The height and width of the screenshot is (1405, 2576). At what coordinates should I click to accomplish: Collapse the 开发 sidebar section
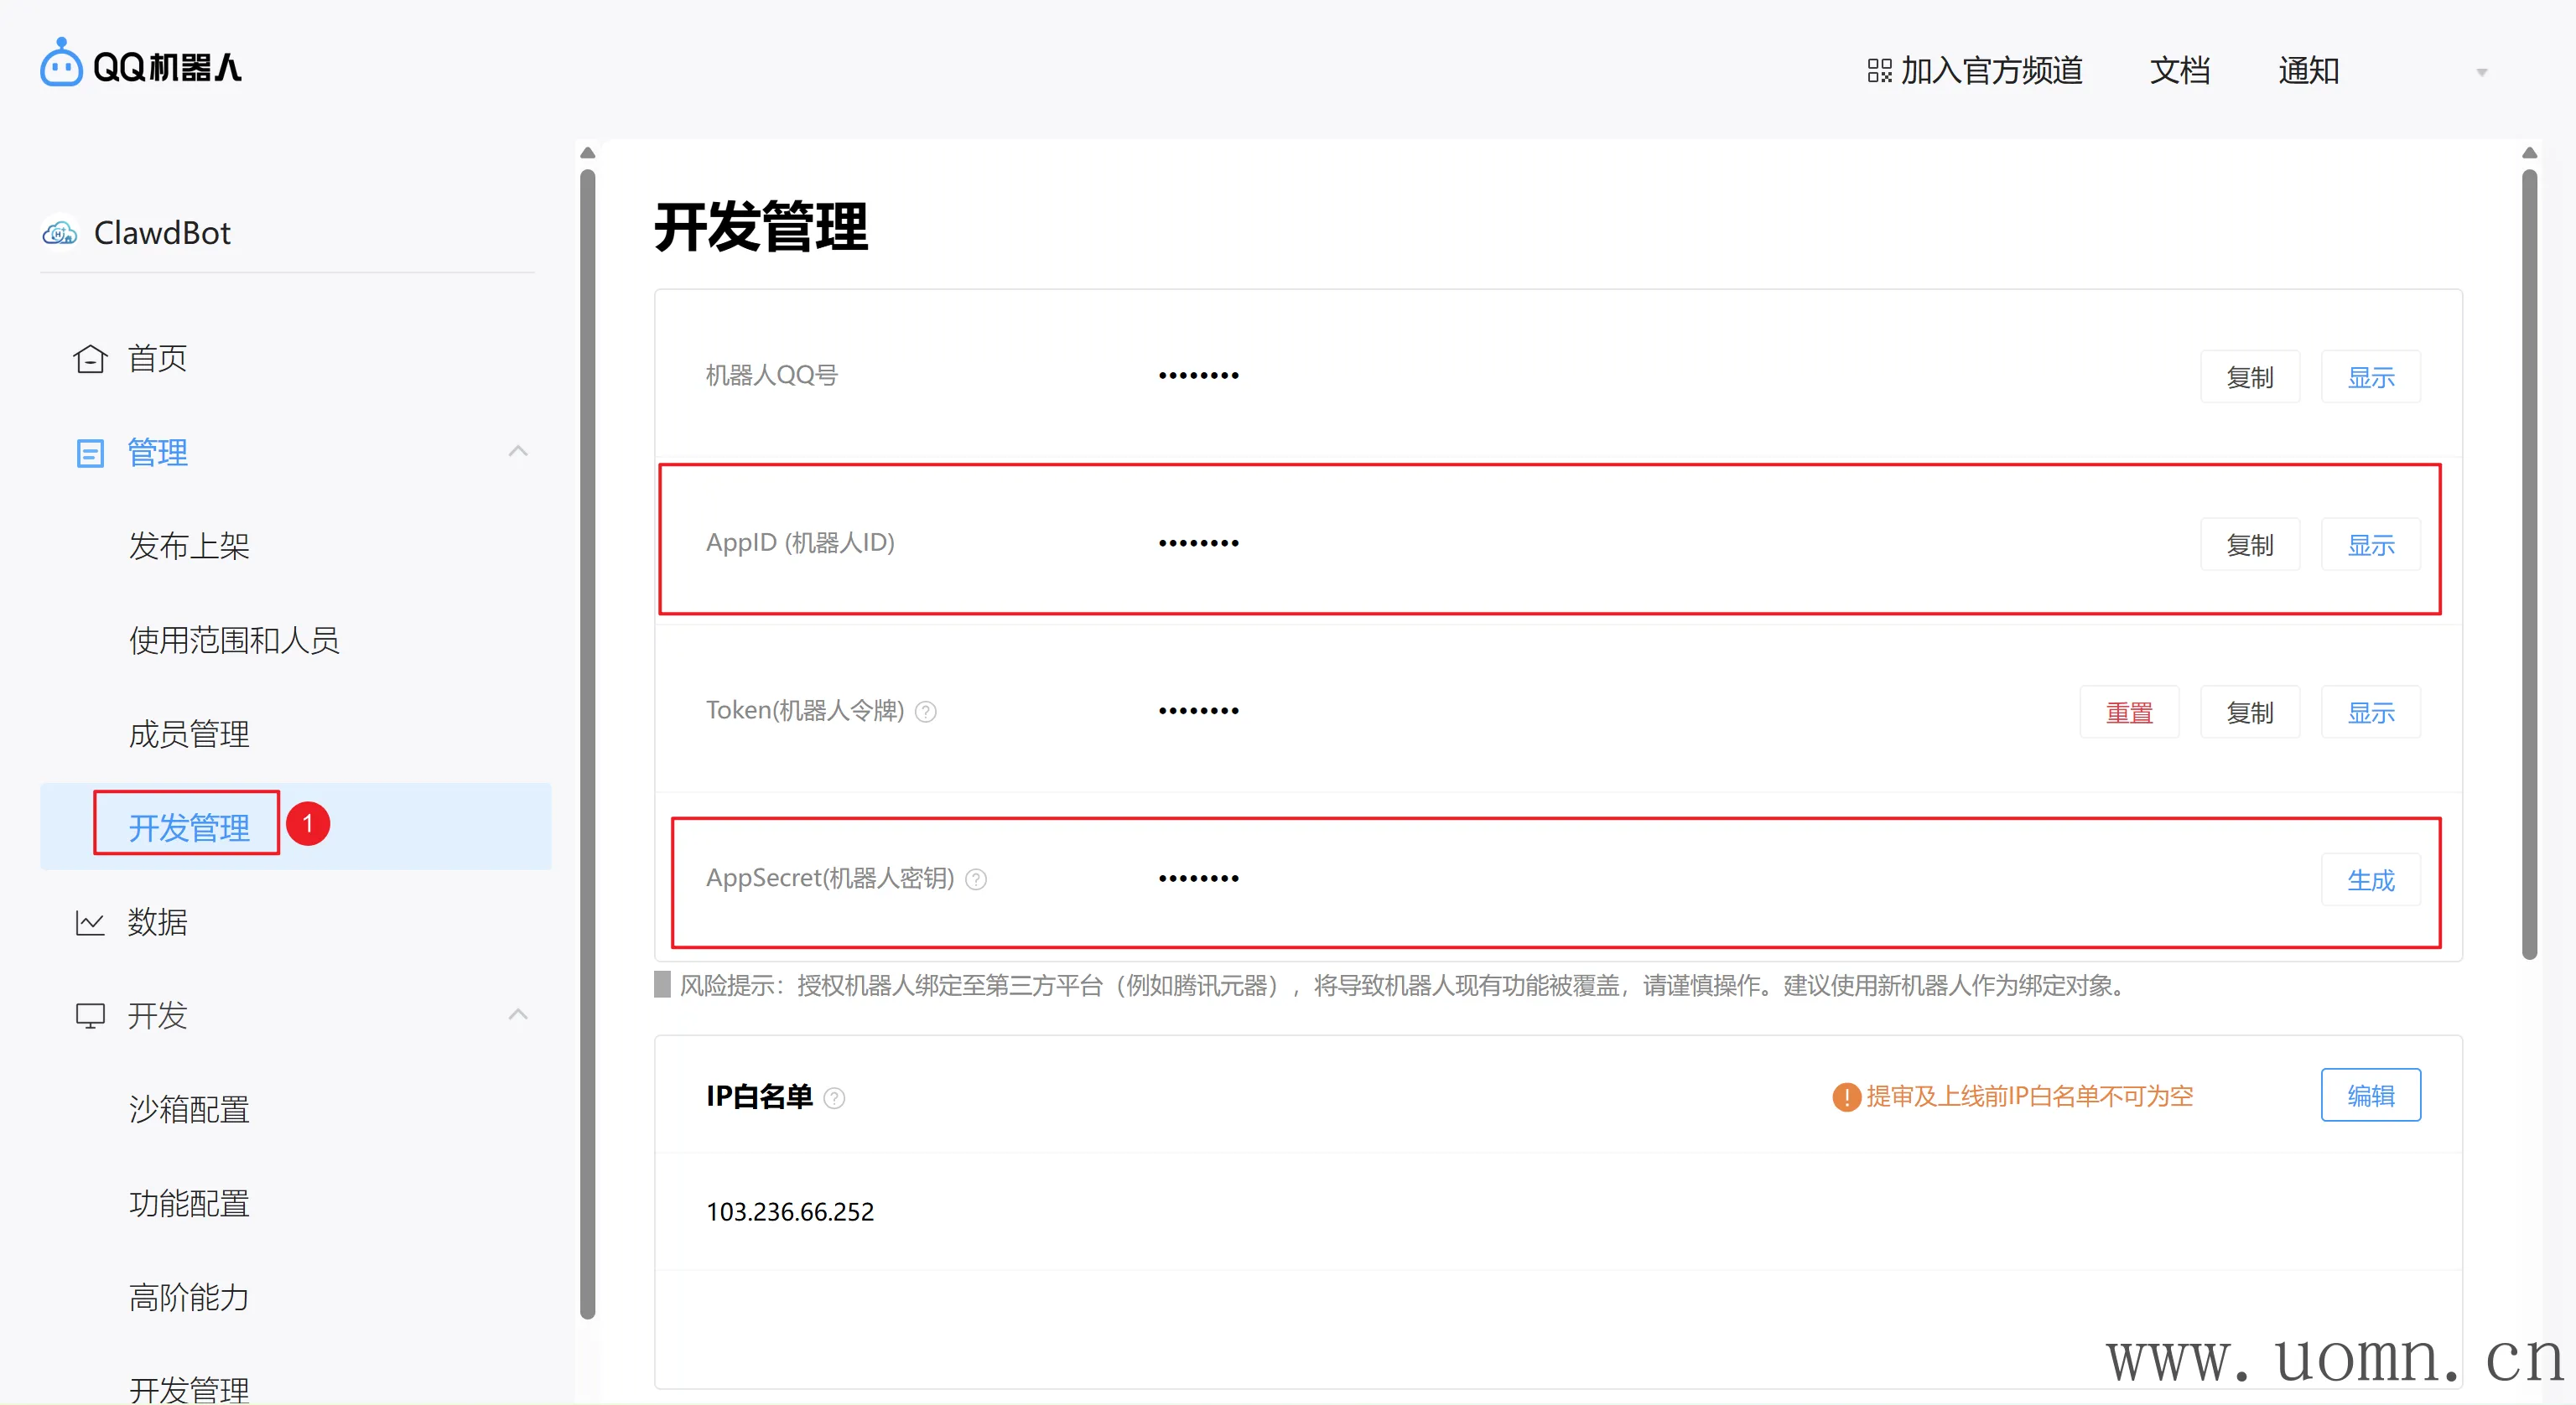(518, 1015)
